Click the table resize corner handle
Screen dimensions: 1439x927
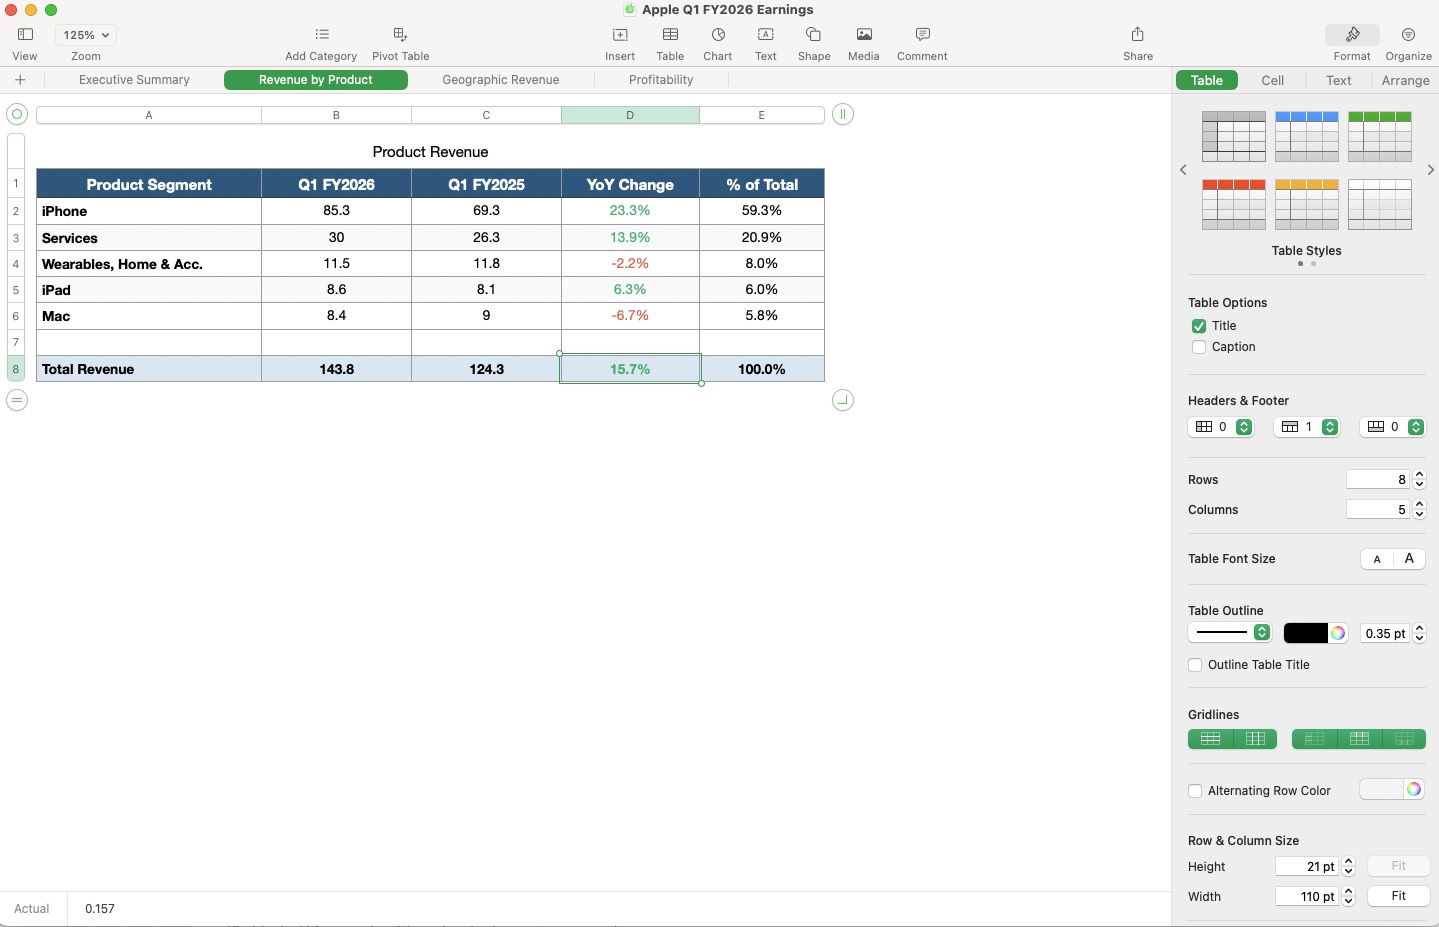(843, 400)
